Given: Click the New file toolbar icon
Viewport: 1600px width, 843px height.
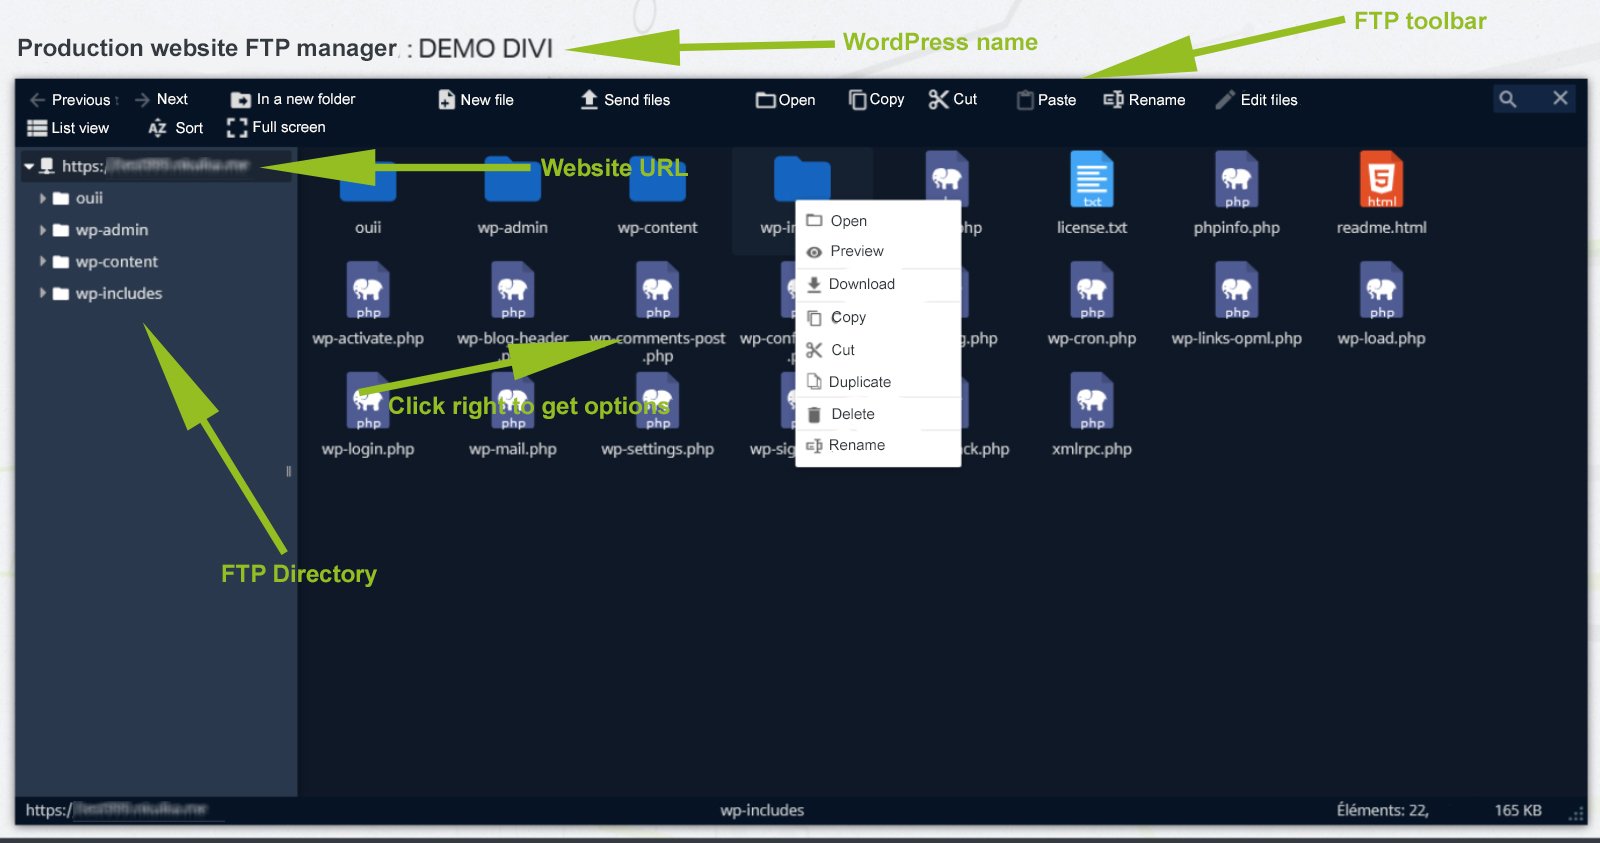Looking at the screenshot, I should coord(447,100).
